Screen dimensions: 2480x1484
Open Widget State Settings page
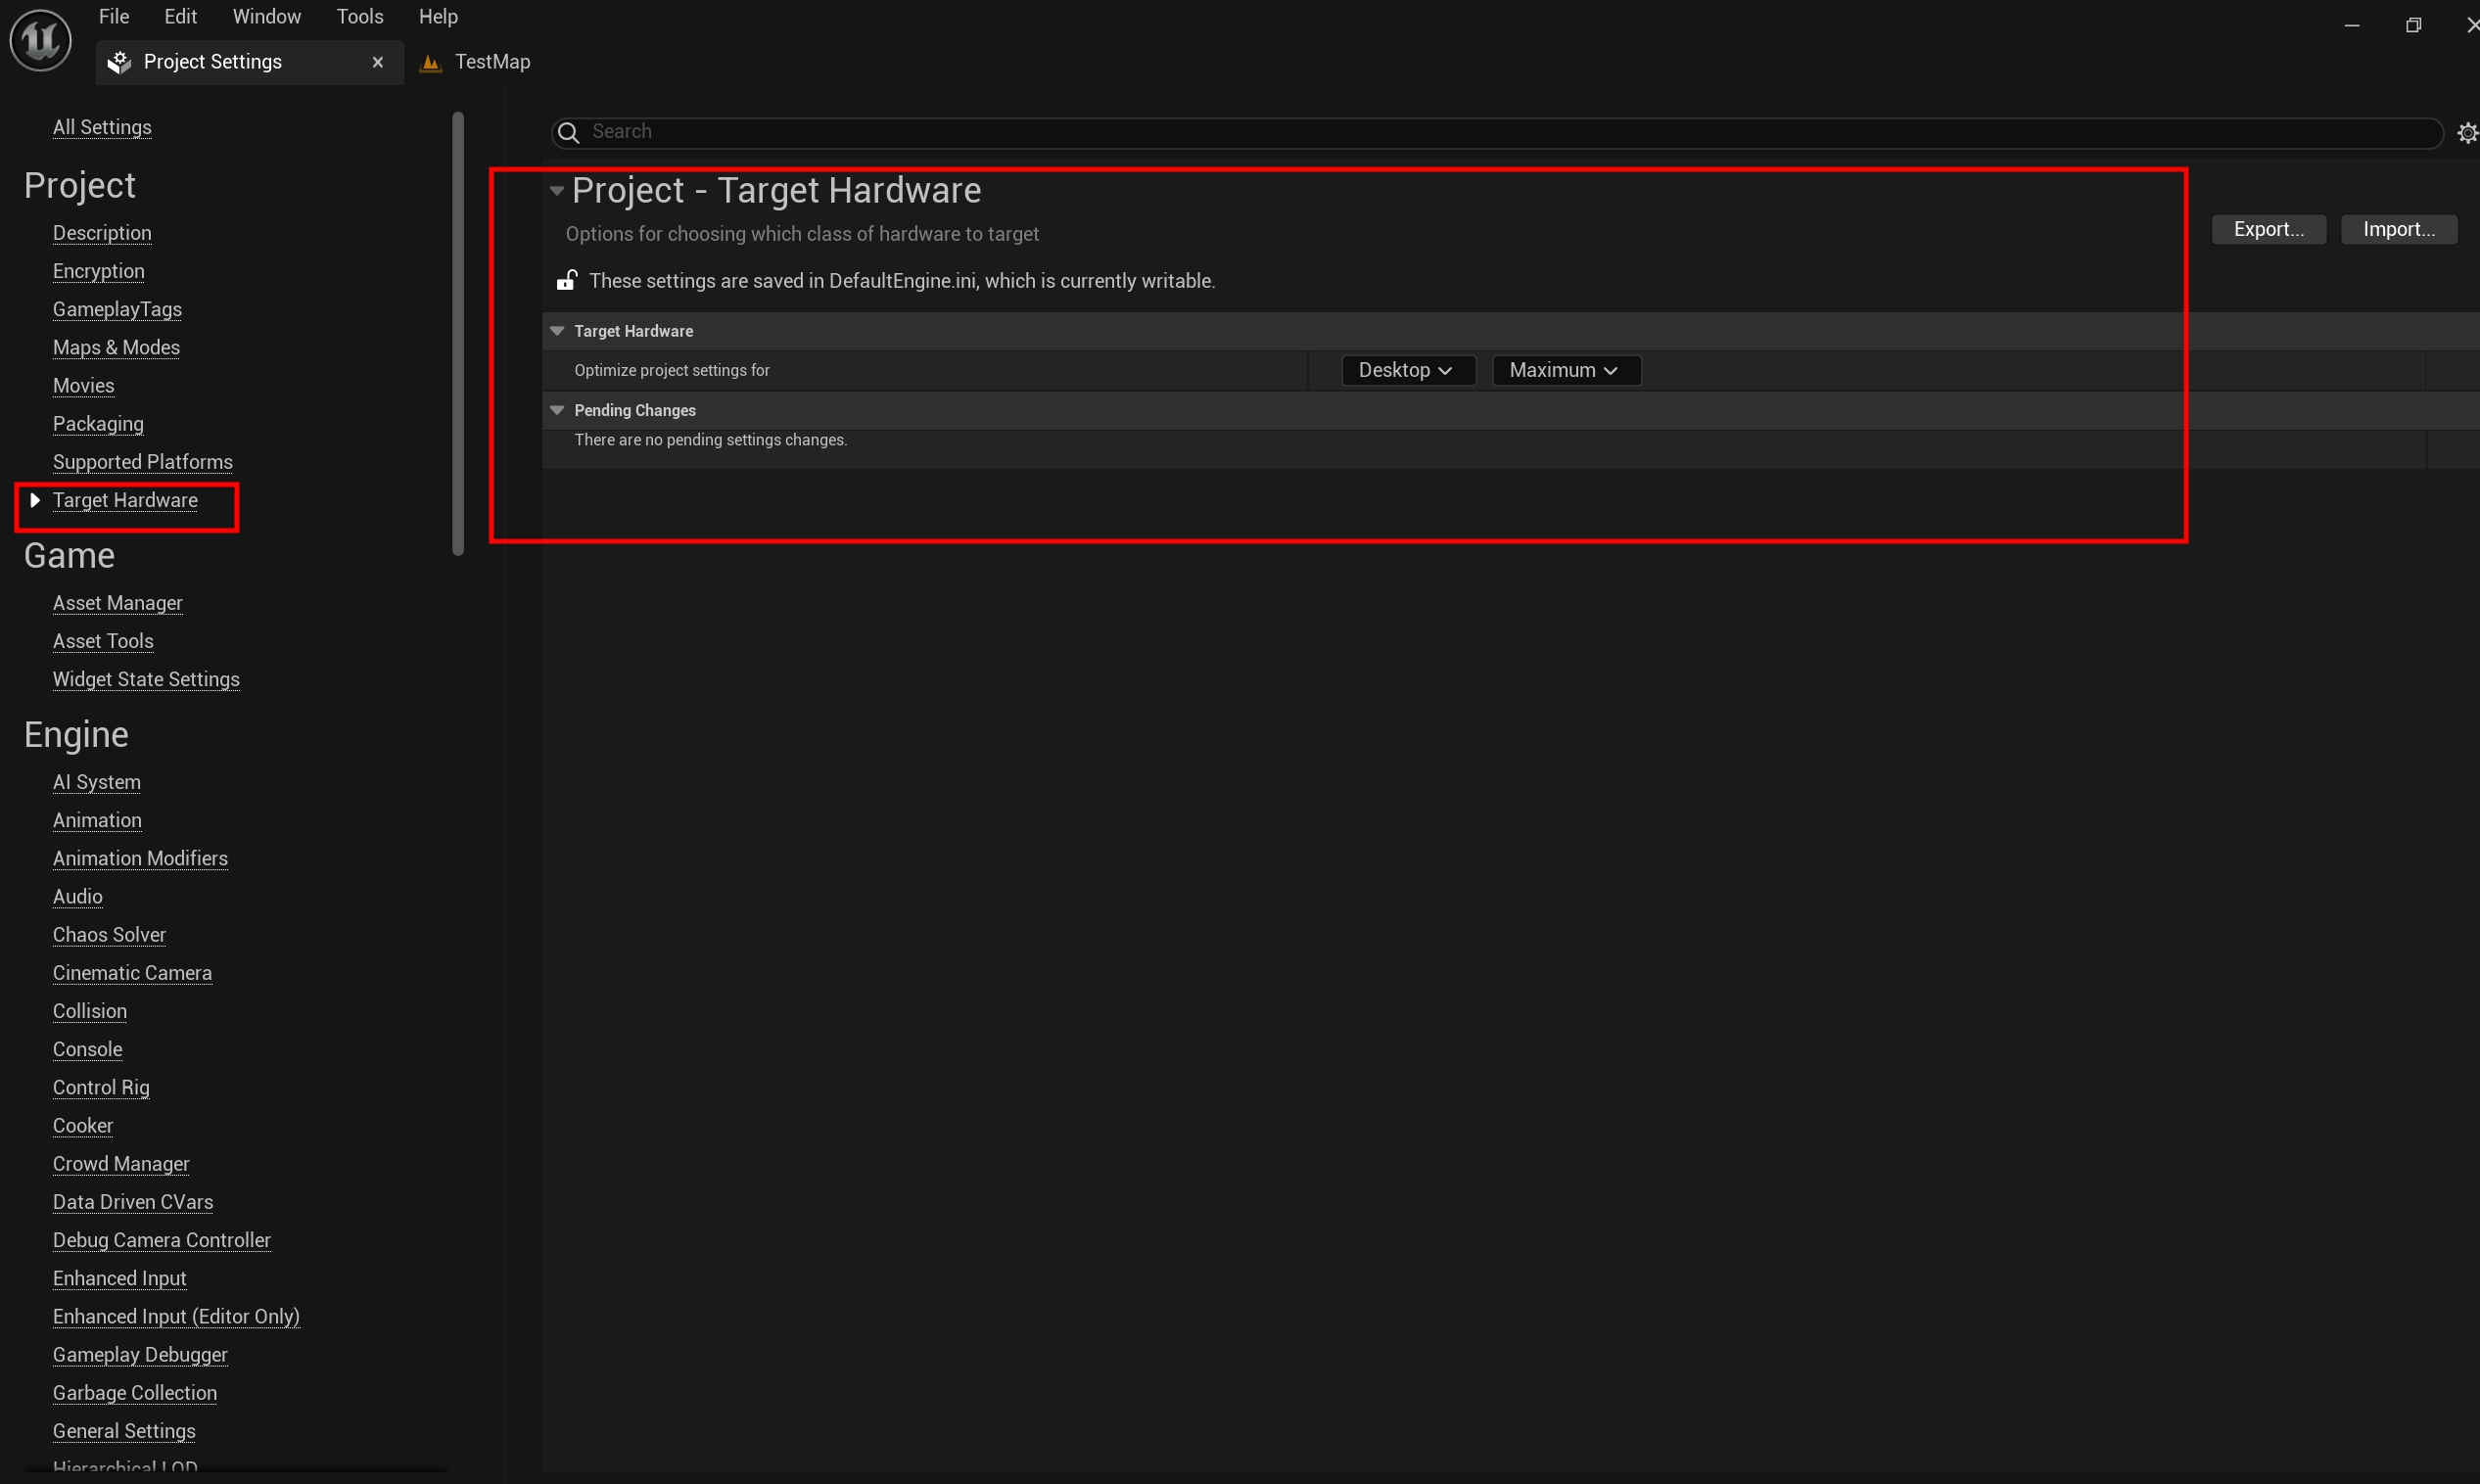(146, 679)
